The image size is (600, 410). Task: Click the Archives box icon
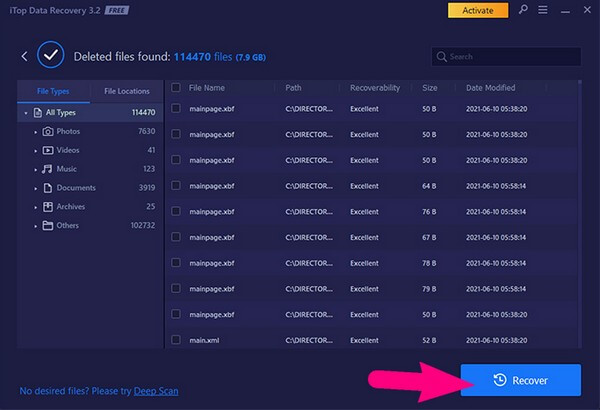pos(47,207)
